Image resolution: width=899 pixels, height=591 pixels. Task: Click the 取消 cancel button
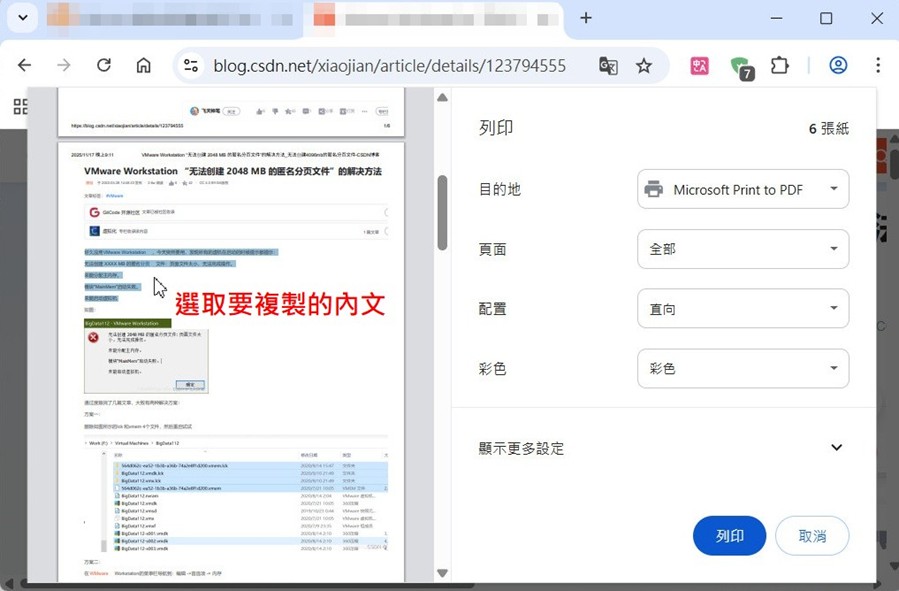pyautogui.click(x=812, y=536)
